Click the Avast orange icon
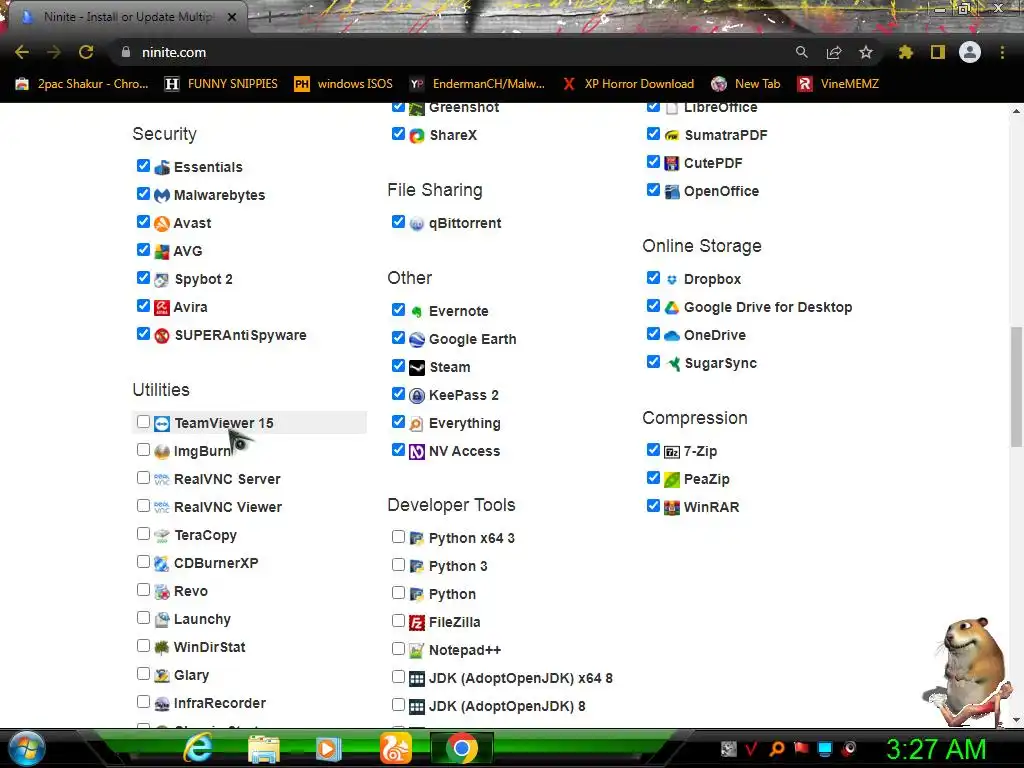1024x768 pixels. (161, 223)
